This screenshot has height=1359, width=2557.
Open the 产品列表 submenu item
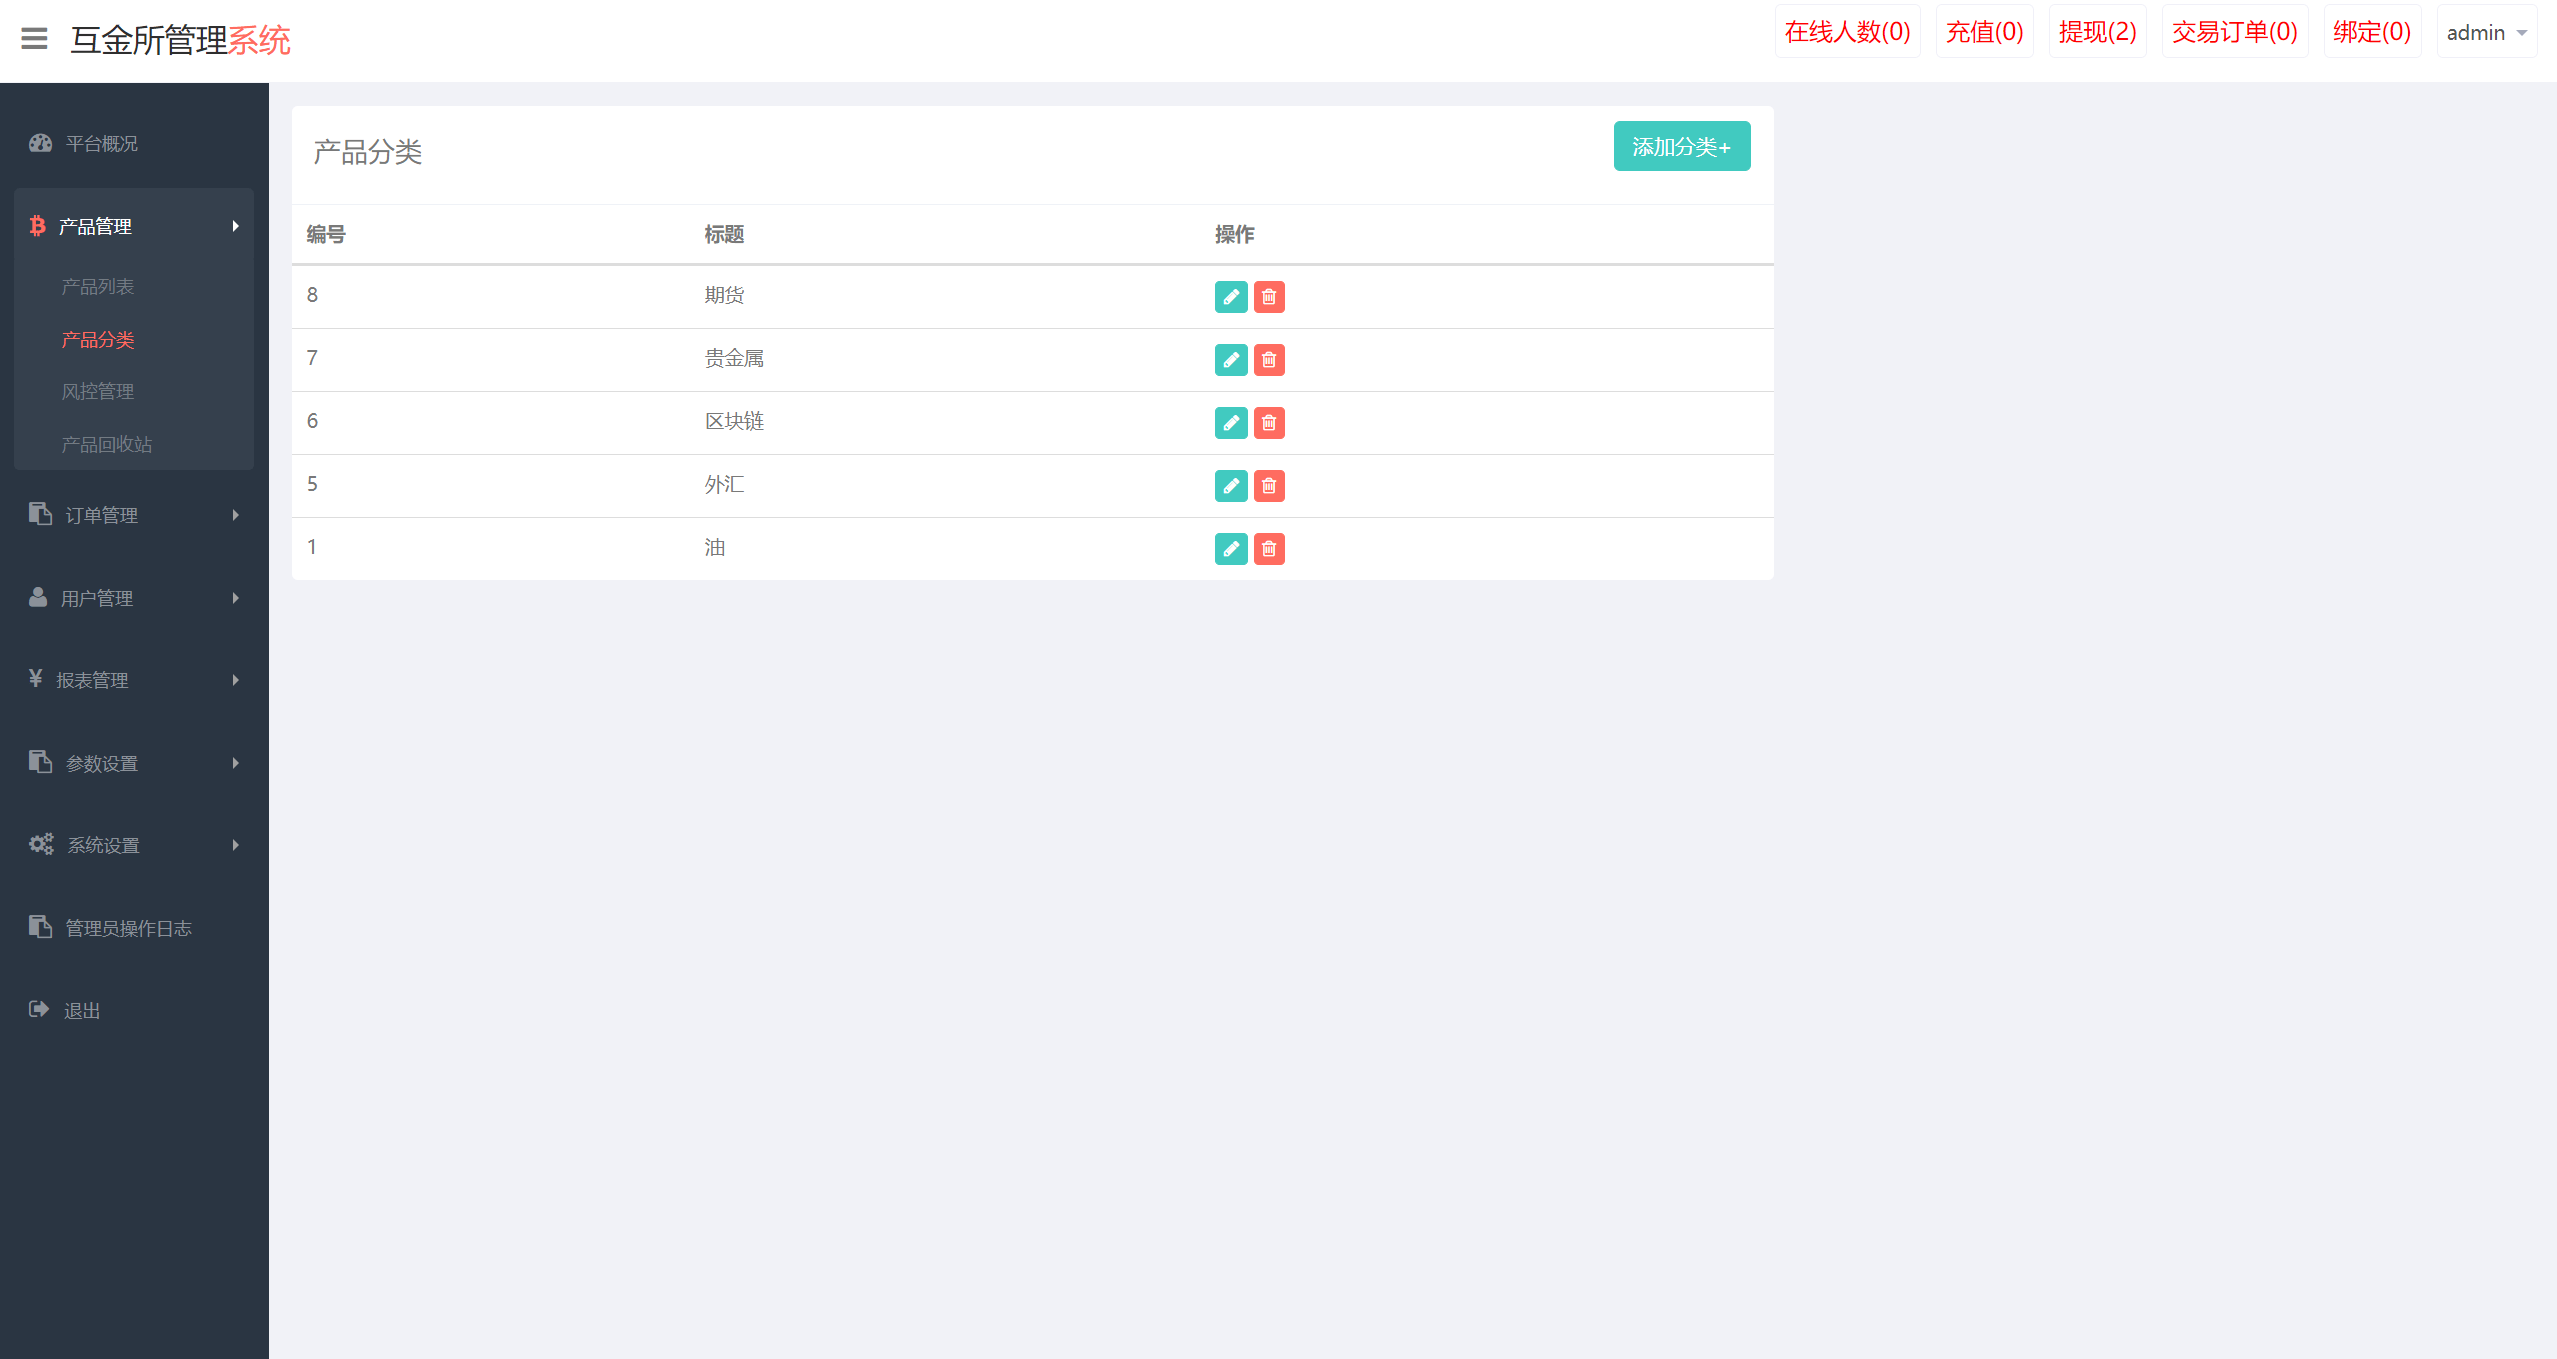98,287
